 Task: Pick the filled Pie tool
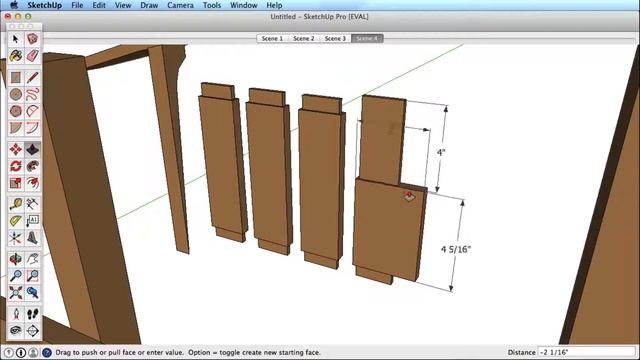(x=16, y=128)
